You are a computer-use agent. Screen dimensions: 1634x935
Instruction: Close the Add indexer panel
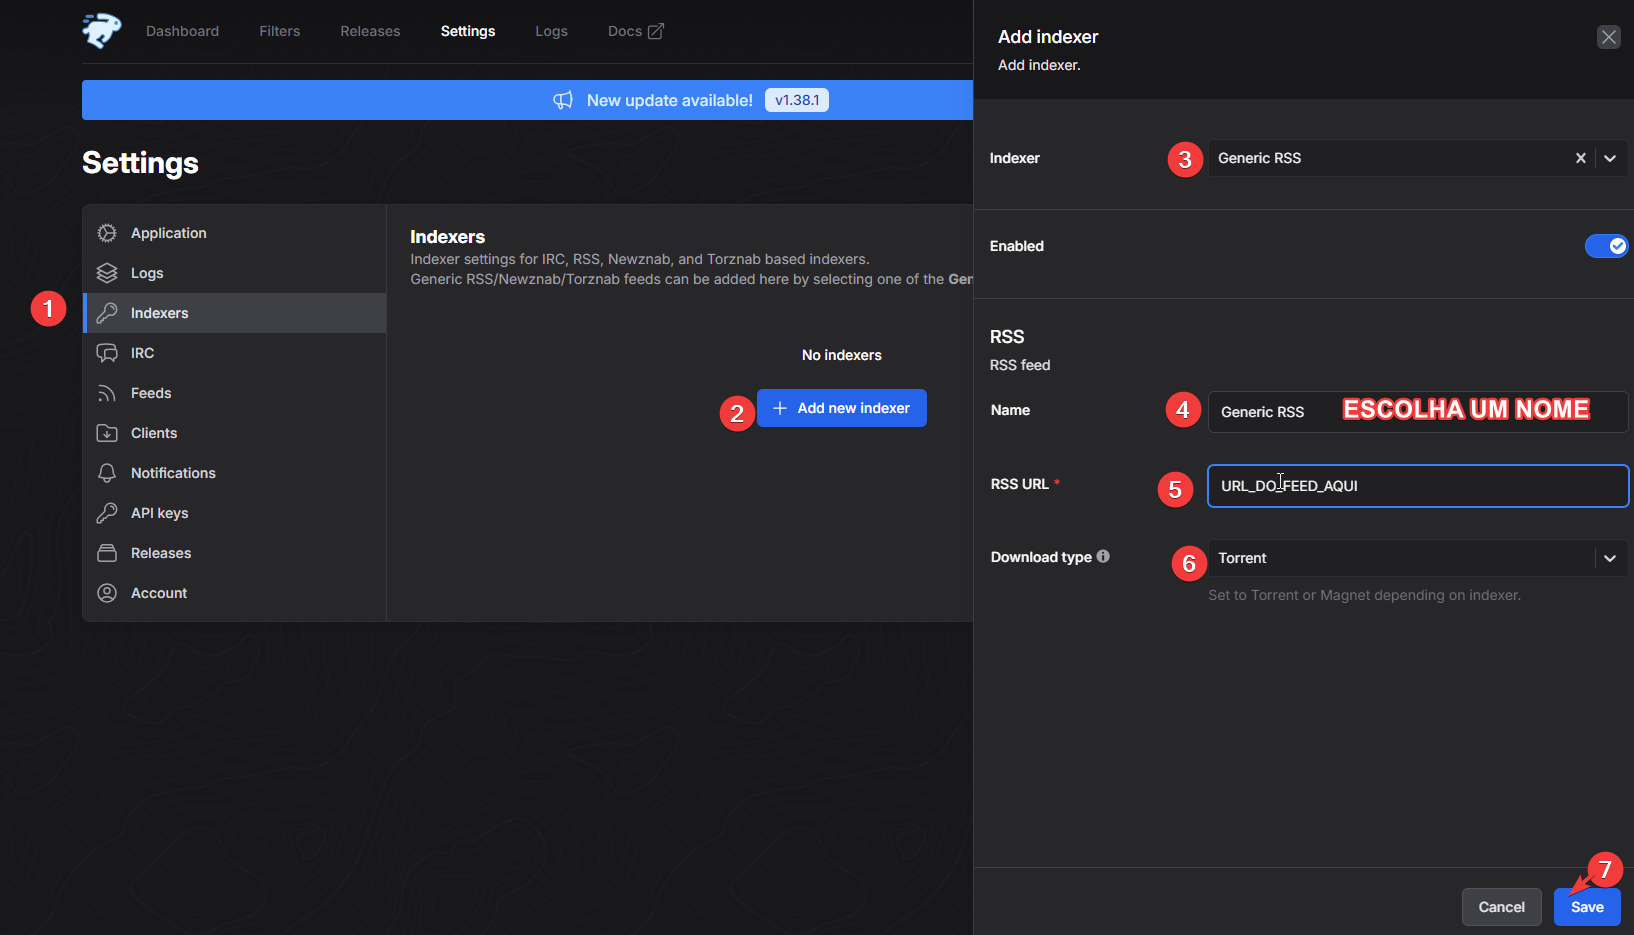pyautogui.click(x=1608, y=37)
